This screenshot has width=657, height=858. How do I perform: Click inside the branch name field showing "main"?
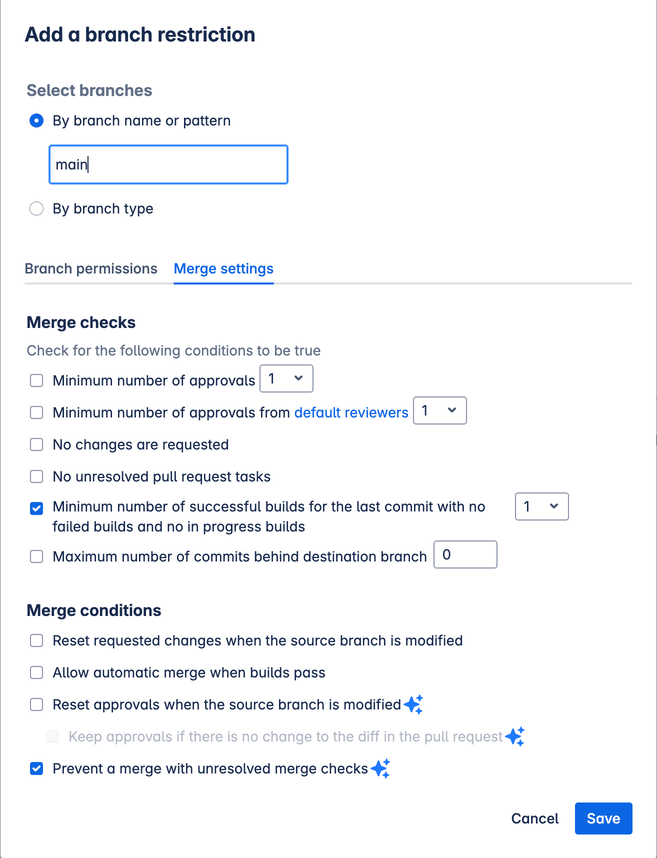[x=168, y=164]
